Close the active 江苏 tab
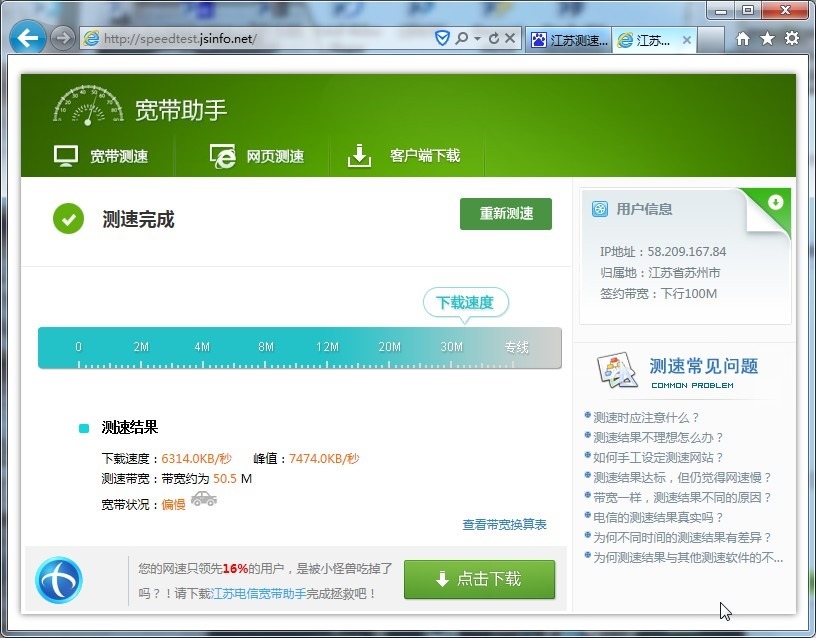 686,40
